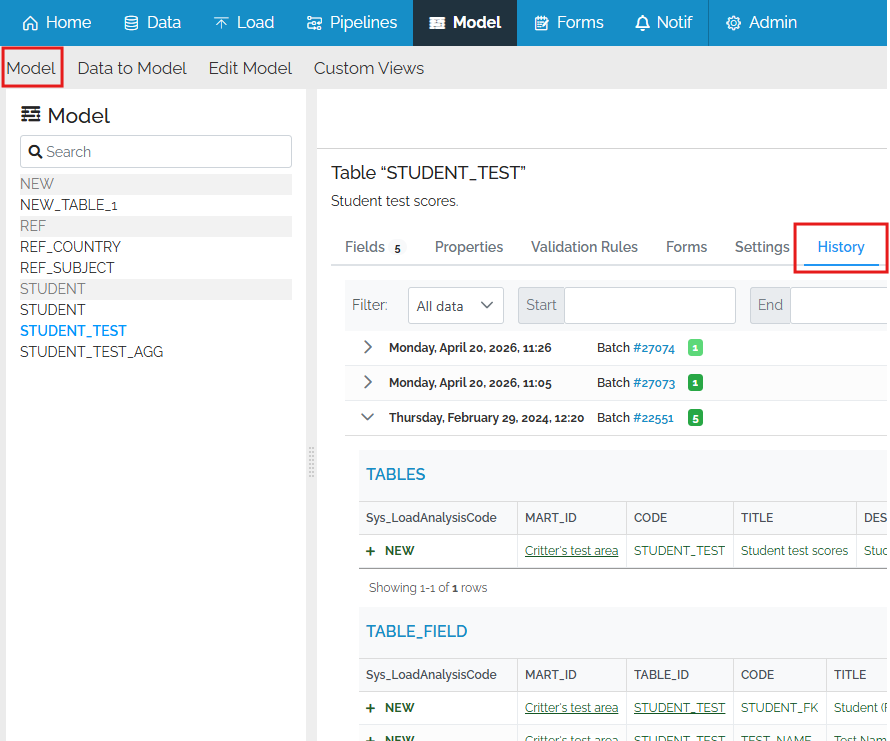Open the Admin menu

pos(761,23)
